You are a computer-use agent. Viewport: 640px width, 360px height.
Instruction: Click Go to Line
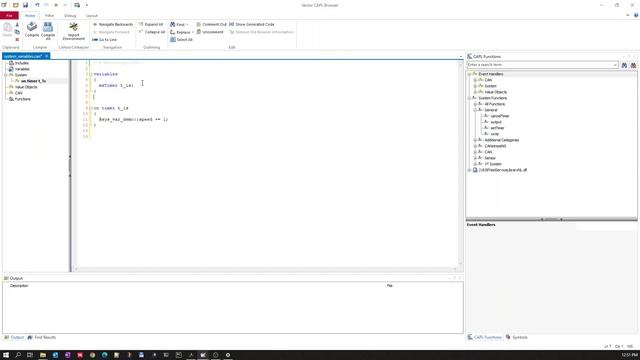[104, 40]
